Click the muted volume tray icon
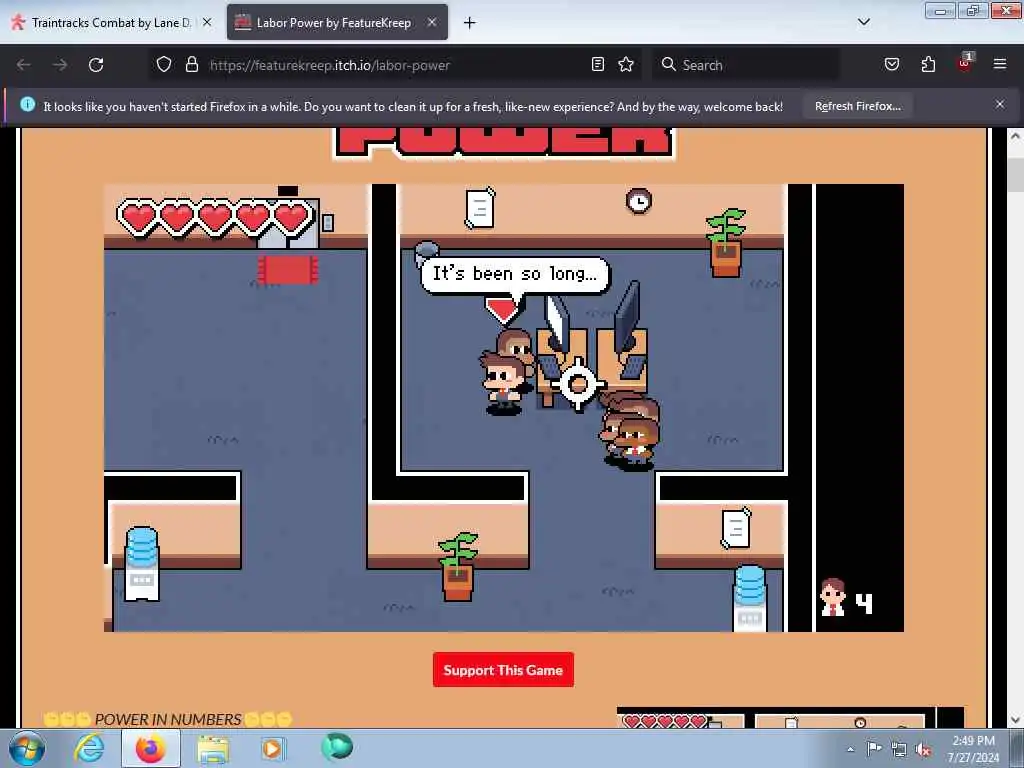 pos(923,750)
